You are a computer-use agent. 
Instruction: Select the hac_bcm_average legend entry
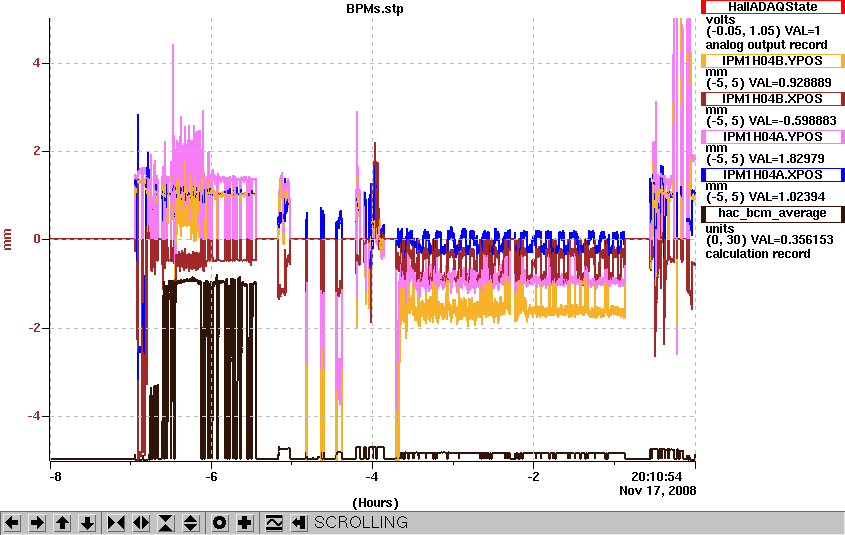click(772, 213)
